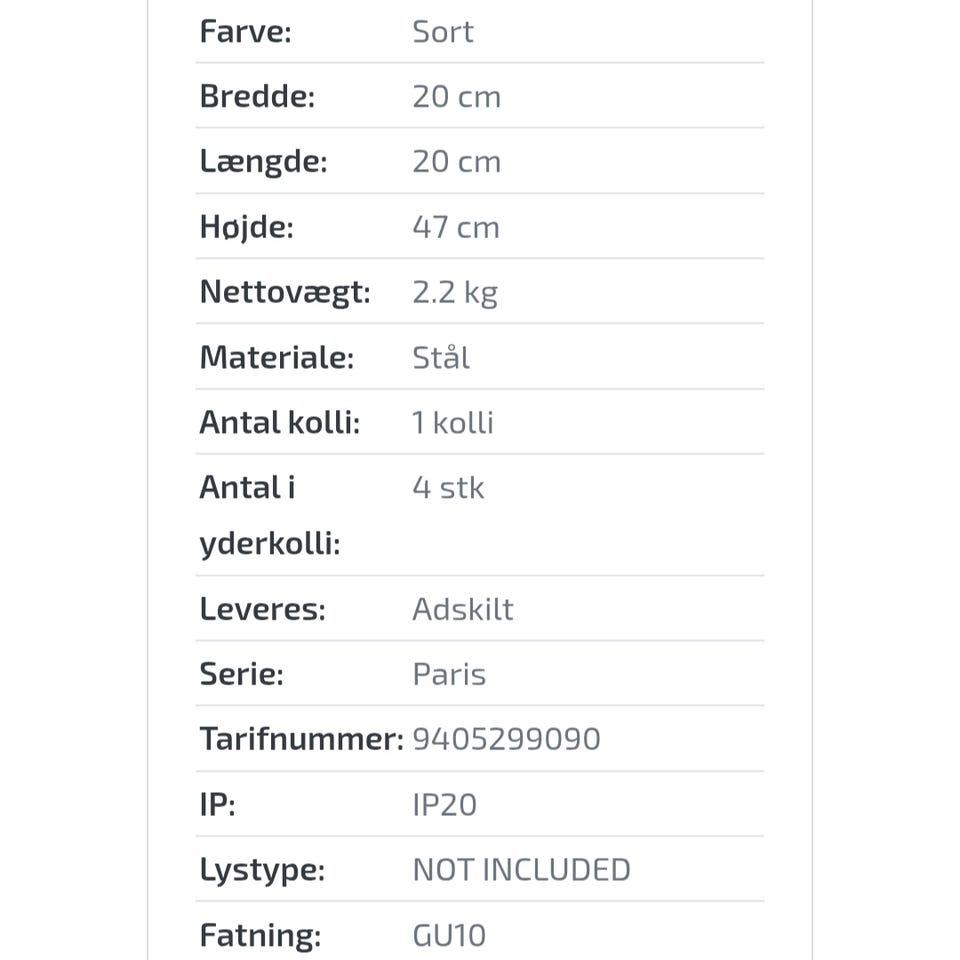960x960 pixels.
Task: Click the Nettovægt label
Action: tap(285, 292)
